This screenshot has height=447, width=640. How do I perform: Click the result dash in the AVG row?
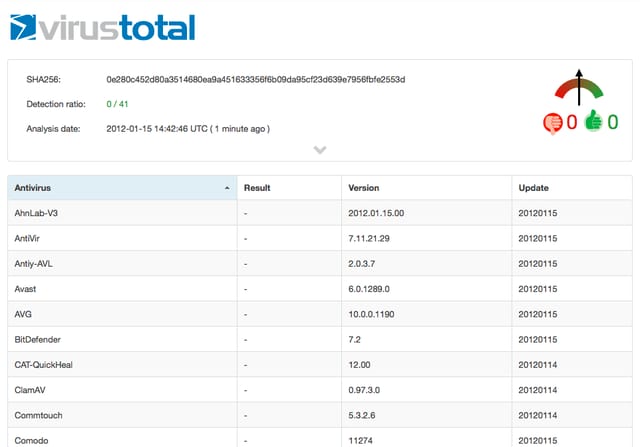coord(246,315)
